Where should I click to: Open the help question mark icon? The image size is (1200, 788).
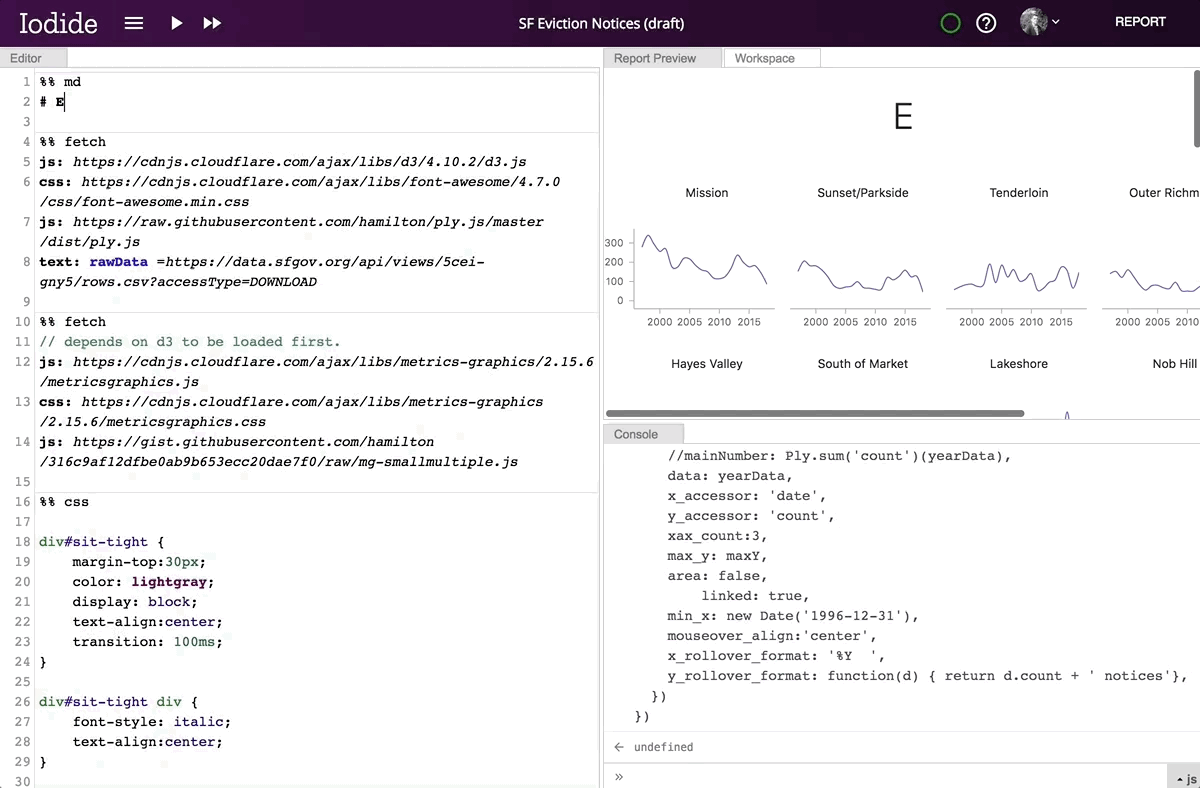coord(986,23)
